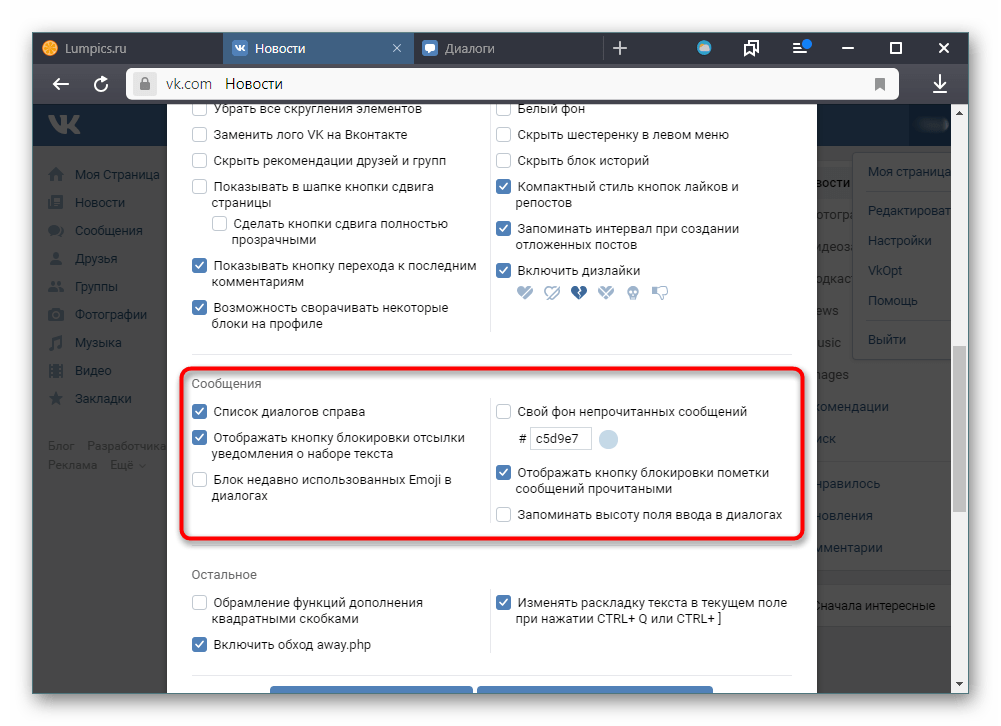Open VkOpt from the right menu
Screen dimensions: 1001x726
(x=885, y=271)
